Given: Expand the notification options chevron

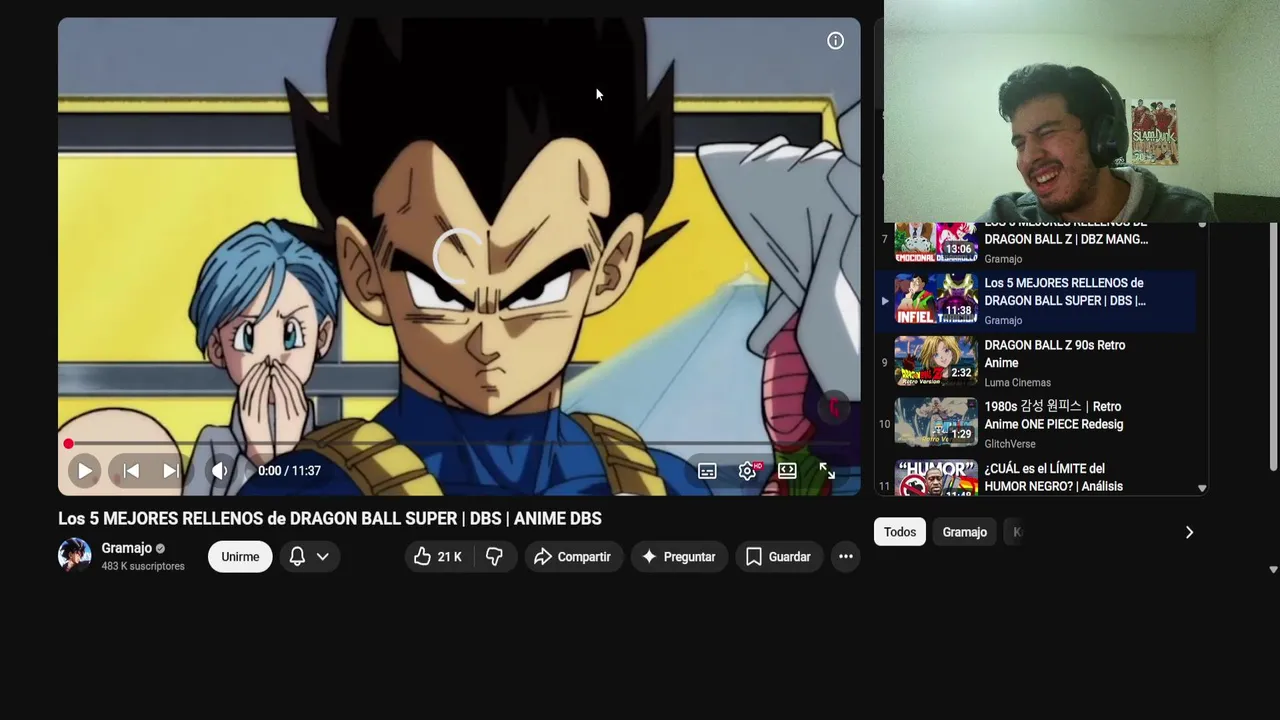Looking at the screenshot, I should (323, 557).
